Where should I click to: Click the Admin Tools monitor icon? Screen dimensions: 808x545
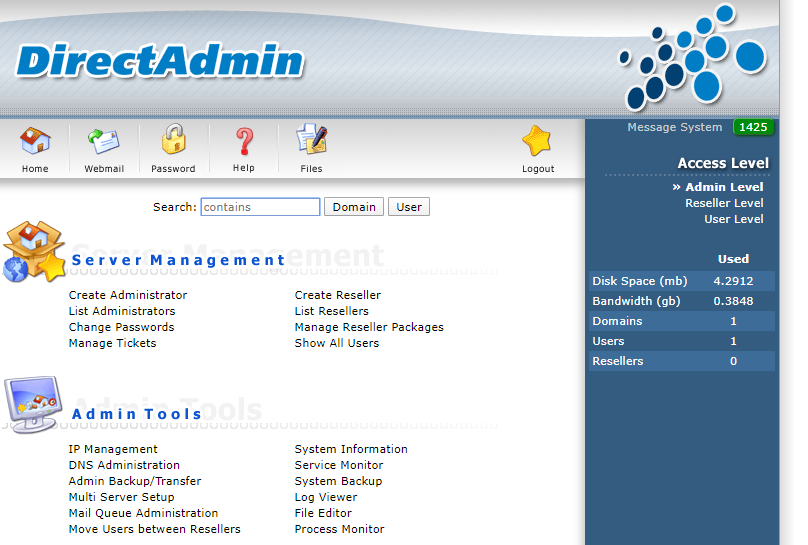[33, 404]
